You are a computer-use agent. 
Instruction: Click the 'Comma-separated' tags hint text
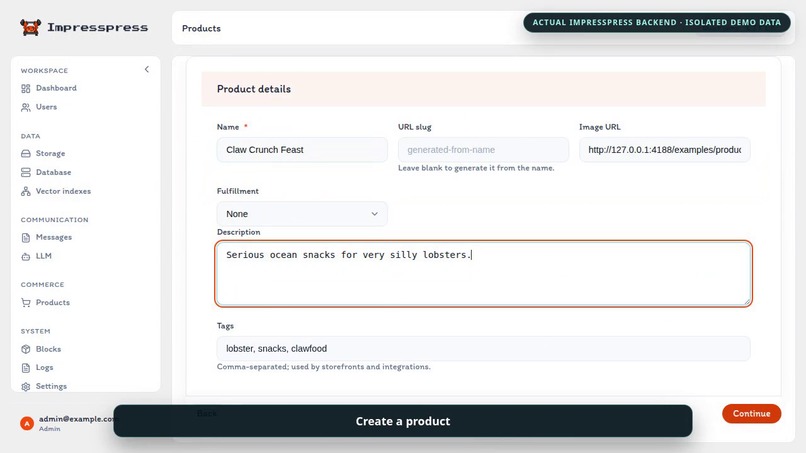point(324,367)
